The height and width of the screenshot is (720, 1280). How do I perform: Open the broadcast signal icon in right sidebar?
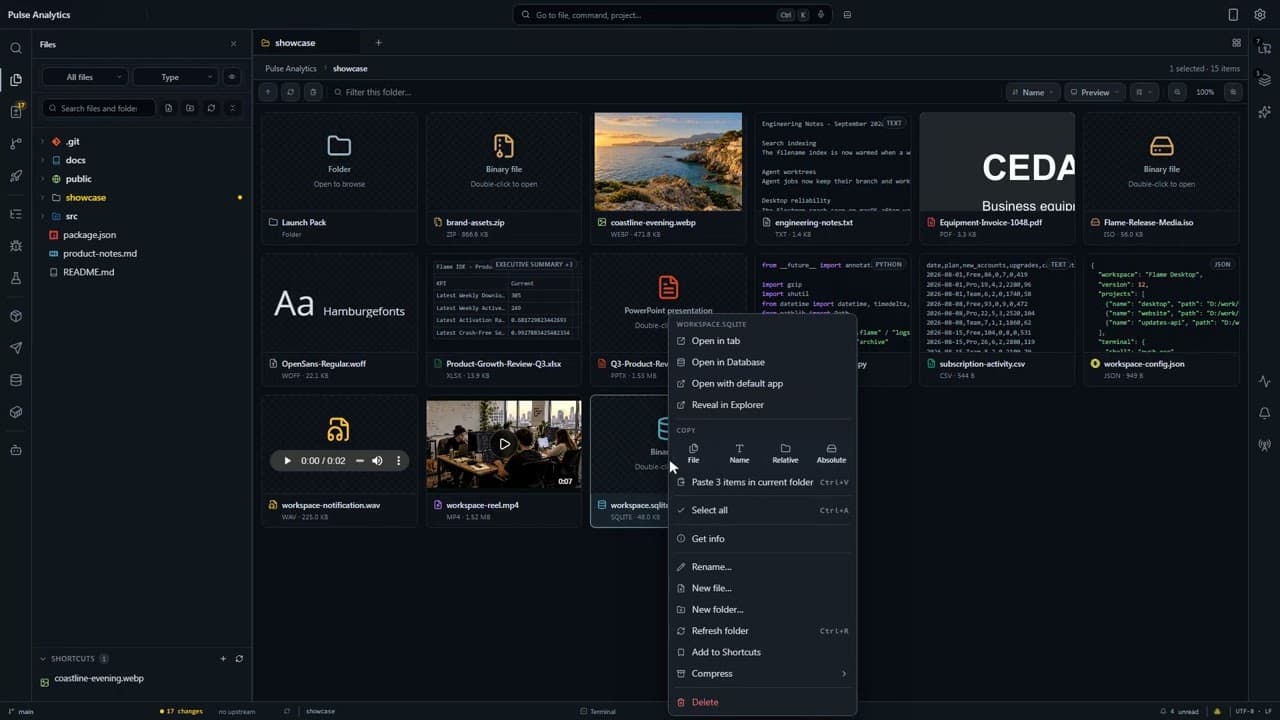pos(1264,445)
